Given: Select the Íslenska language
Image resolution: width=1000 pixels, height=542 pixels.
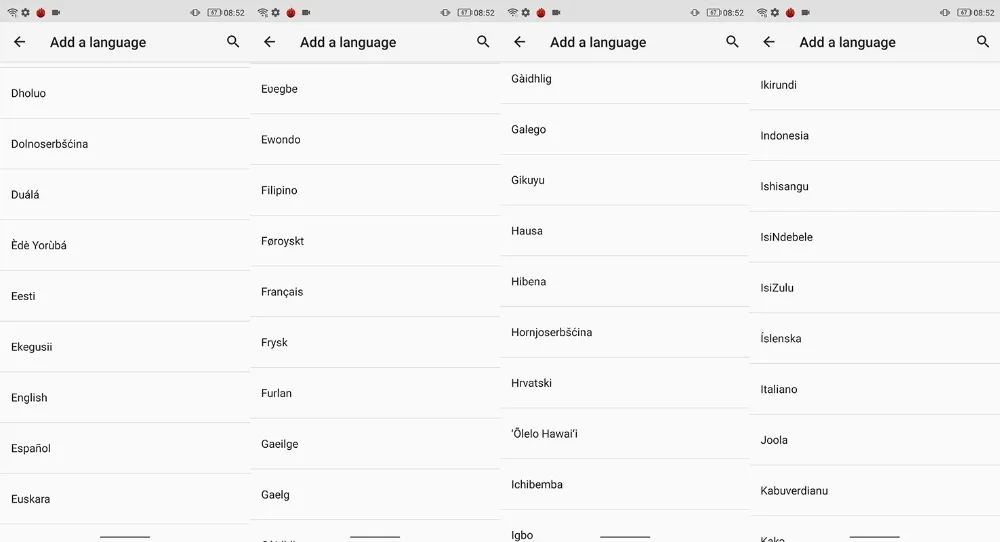Looking at the screenshot, I should pos(875,339).
